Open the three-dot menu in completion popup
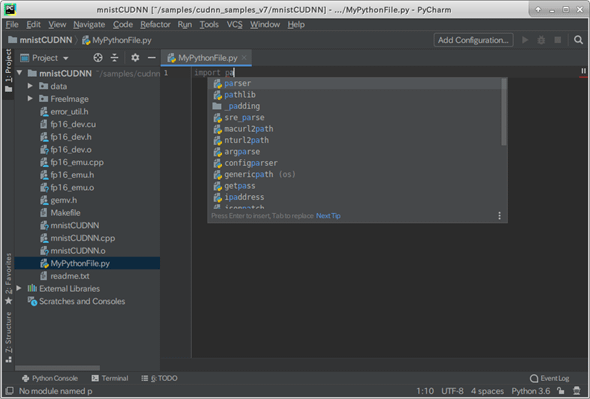Image resolution: width=590 pixels, height=399 pixels. [x=499, y=216]
